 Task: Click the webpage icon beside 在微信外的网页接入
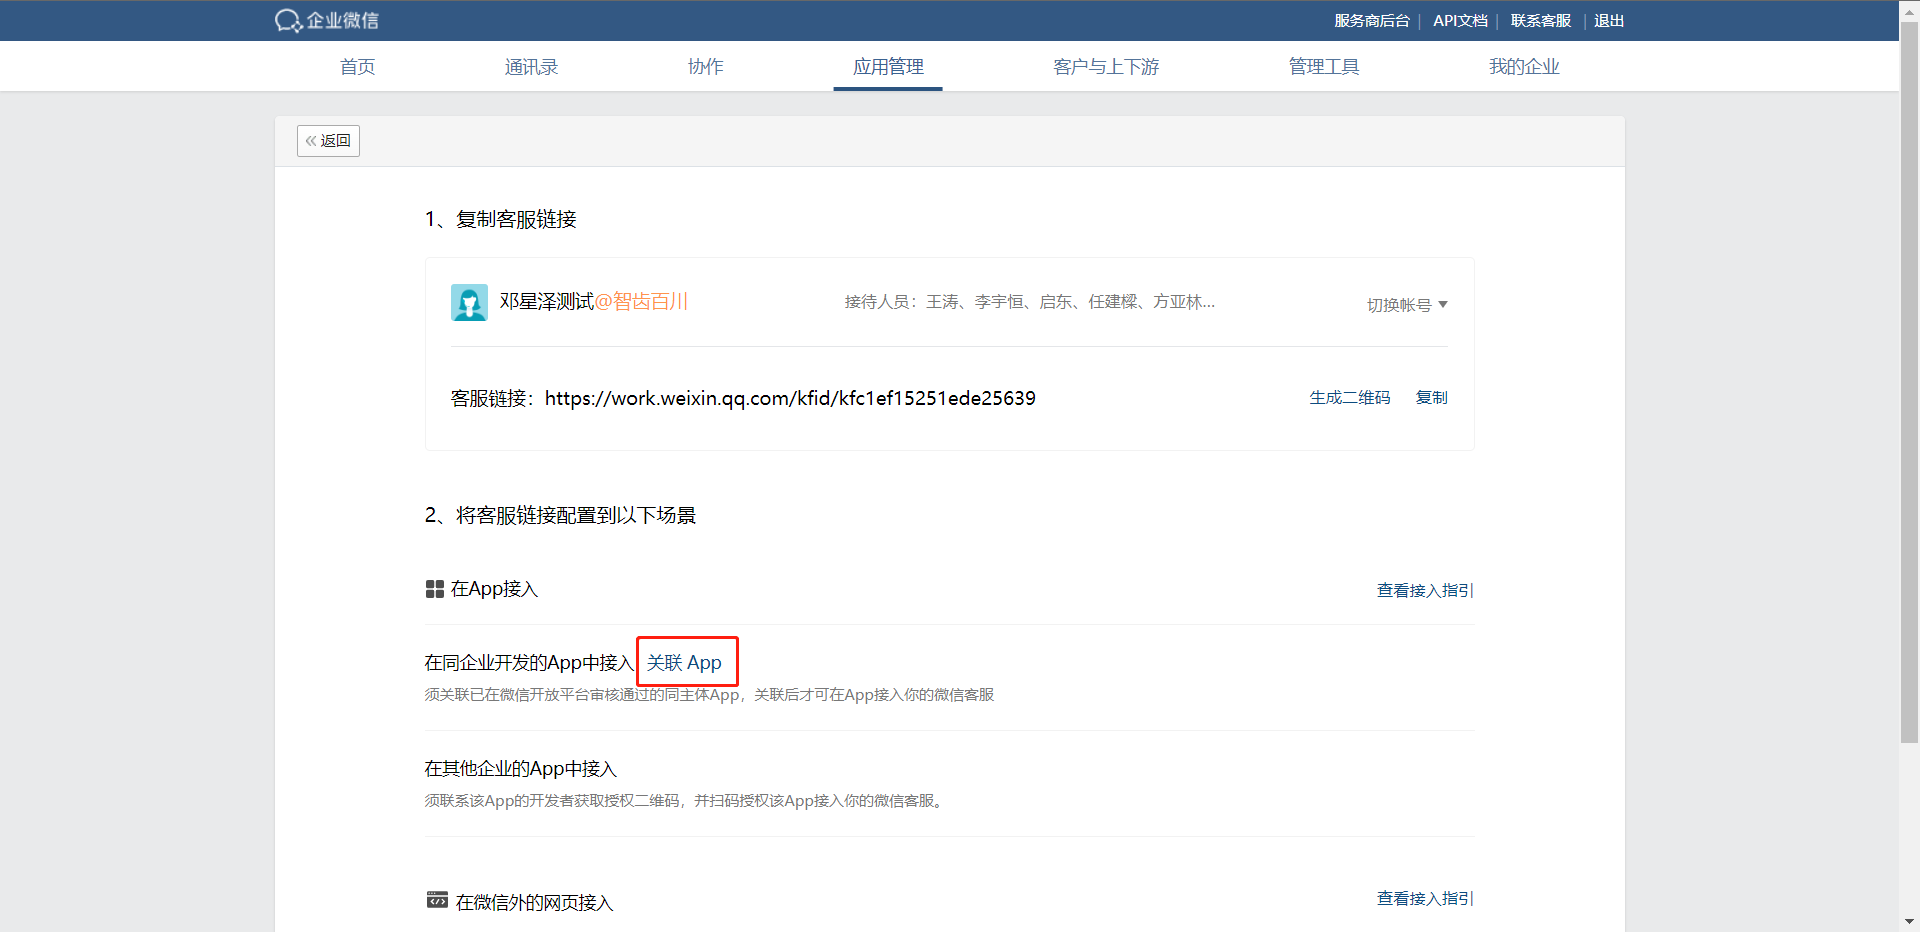coord(437,900)
